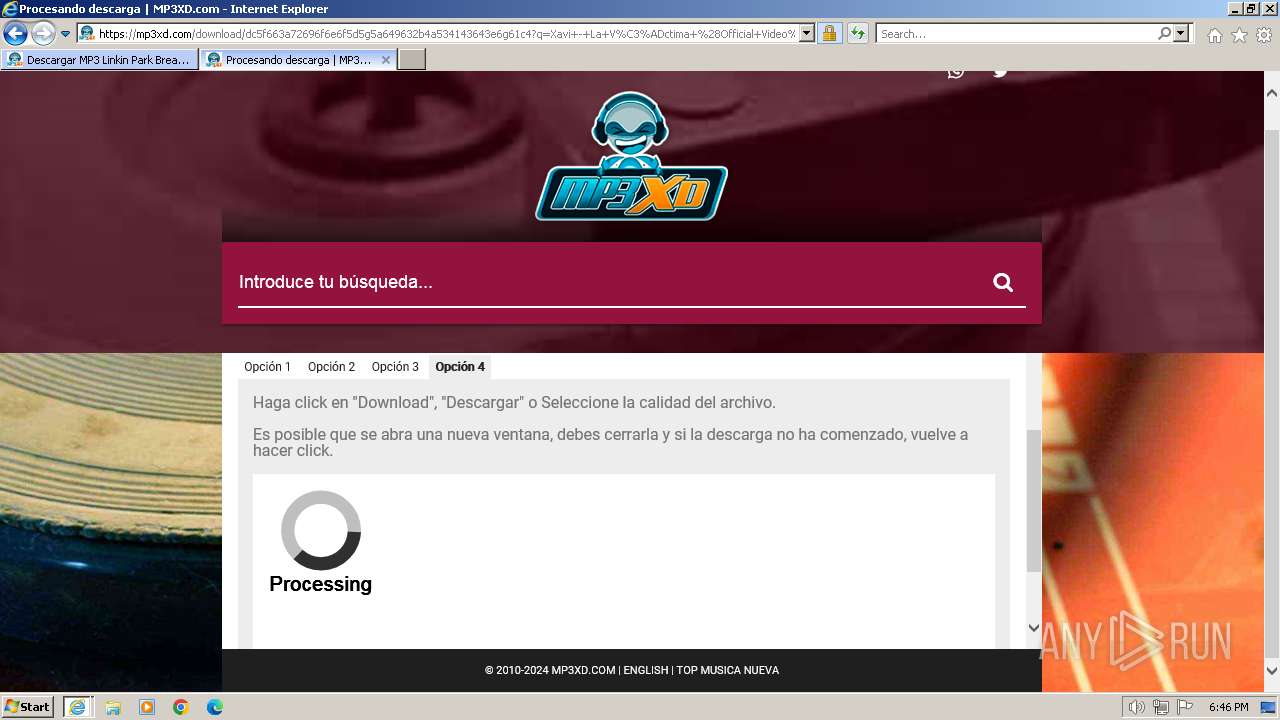The width and height of the screenshot is (1280, 720).
Task: Switch to Descargar MP3 Linkin Park tab
Action: [99, 60]
